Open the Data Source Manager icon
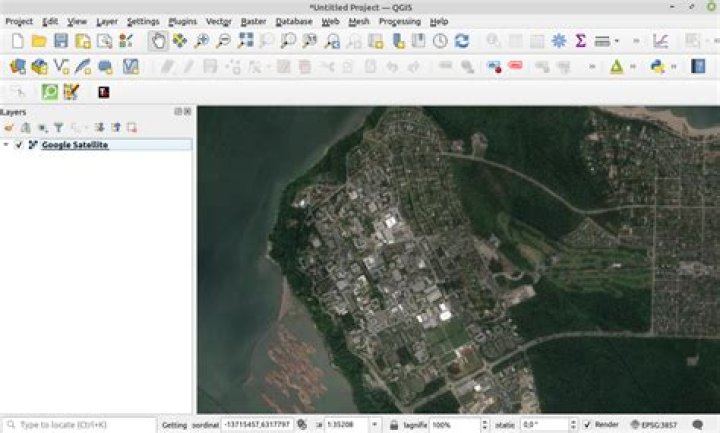Viewport: 720px width, 433px height. (x=17, y=67)
